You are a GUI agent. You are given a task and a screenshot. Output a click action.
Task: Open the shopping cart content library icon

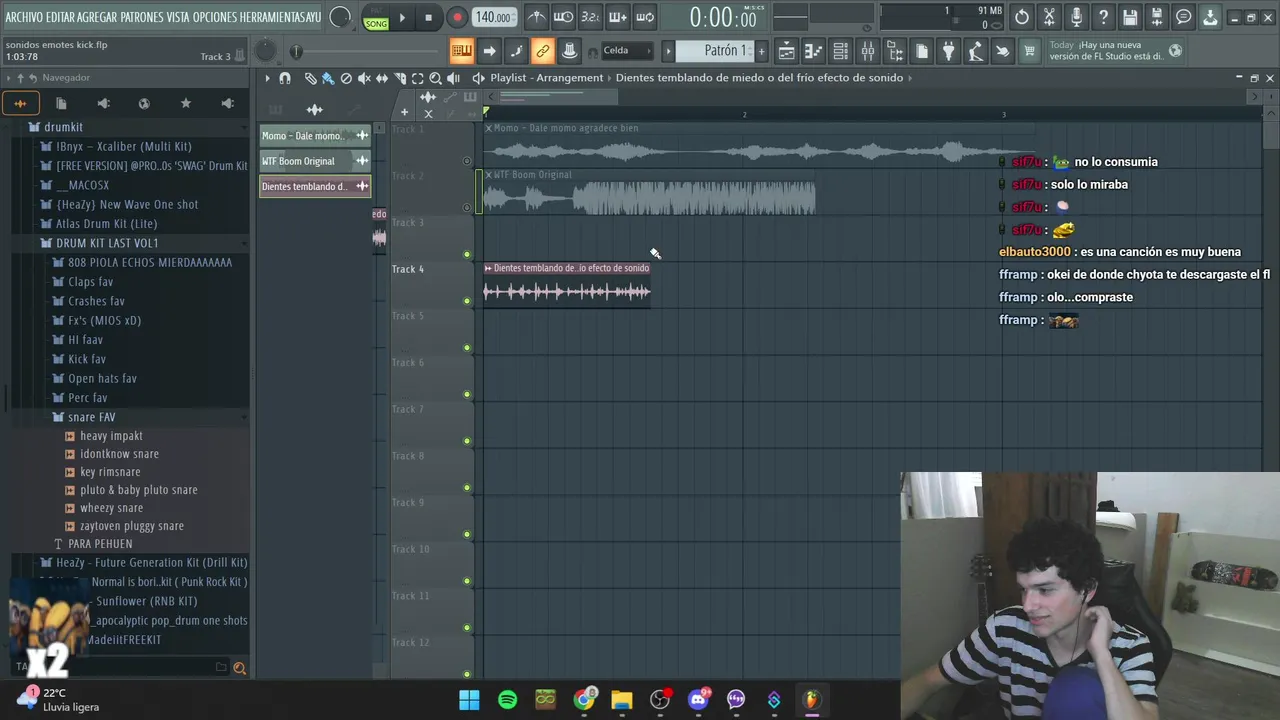point(1029,51)
